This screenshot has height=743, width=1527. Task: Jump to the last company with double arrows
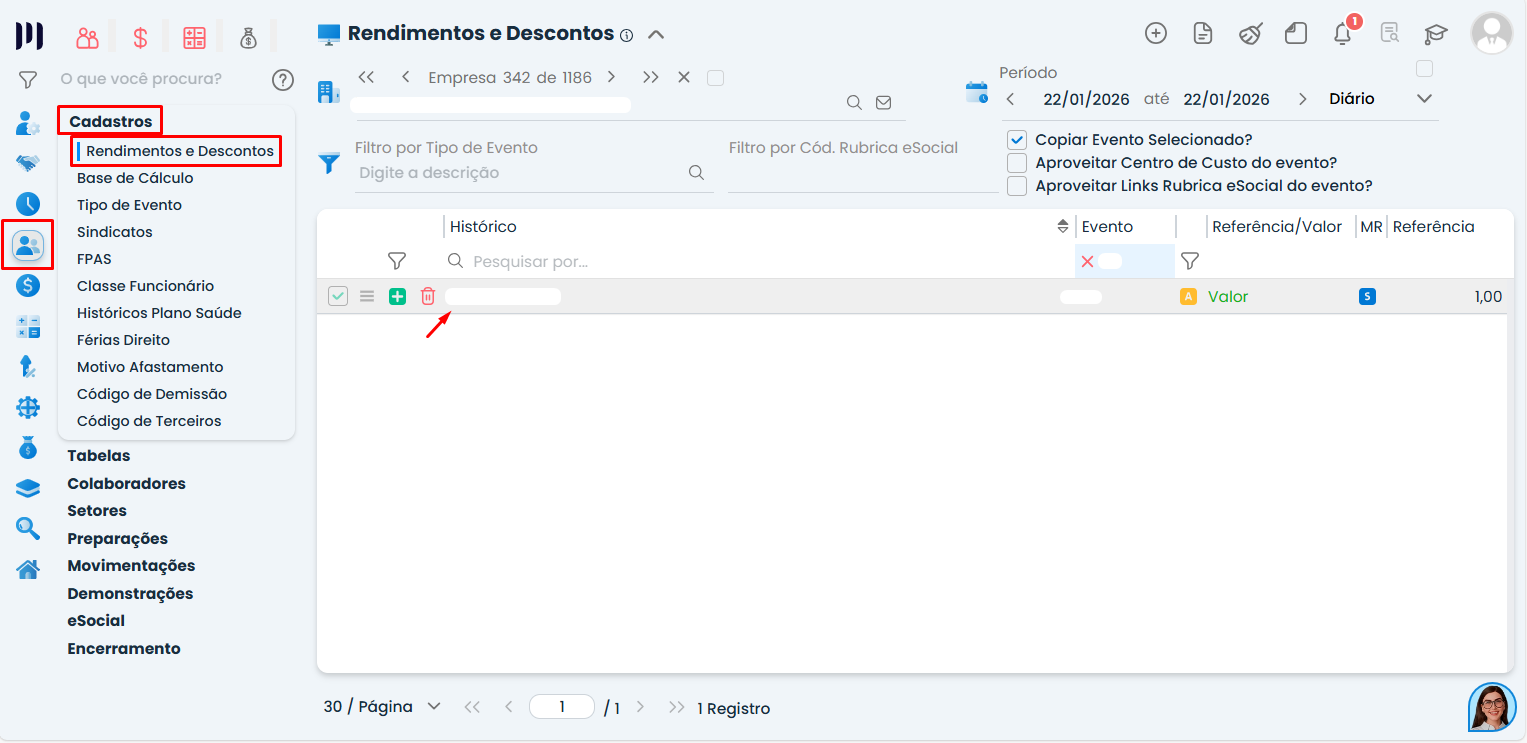pyautogui.click(x=651, y=77)
